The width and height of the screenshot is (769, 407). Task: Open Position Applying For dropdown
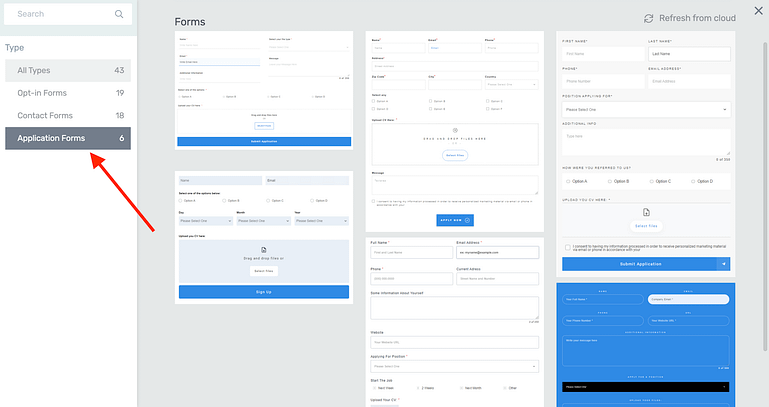pyautogui.click(x=646, y=108)
